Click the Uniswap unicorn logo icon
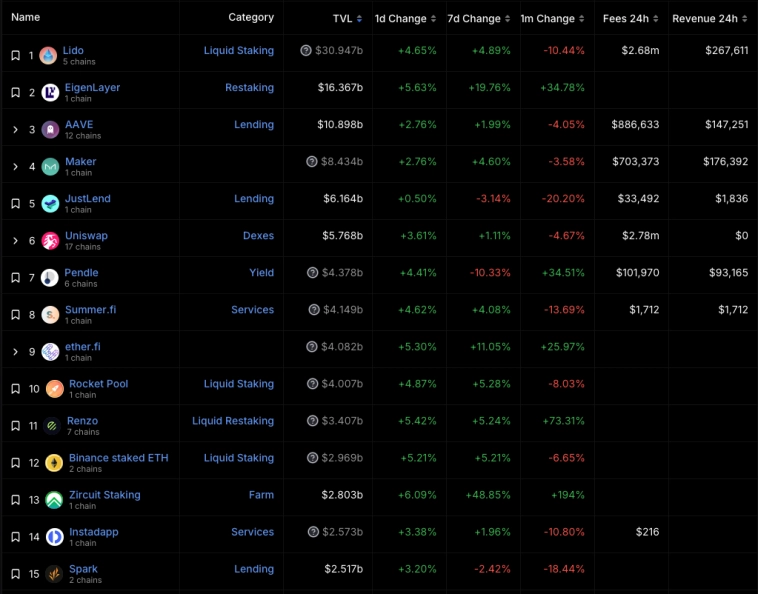The height and width of the screenshot is (594, 758). (50, 241)
